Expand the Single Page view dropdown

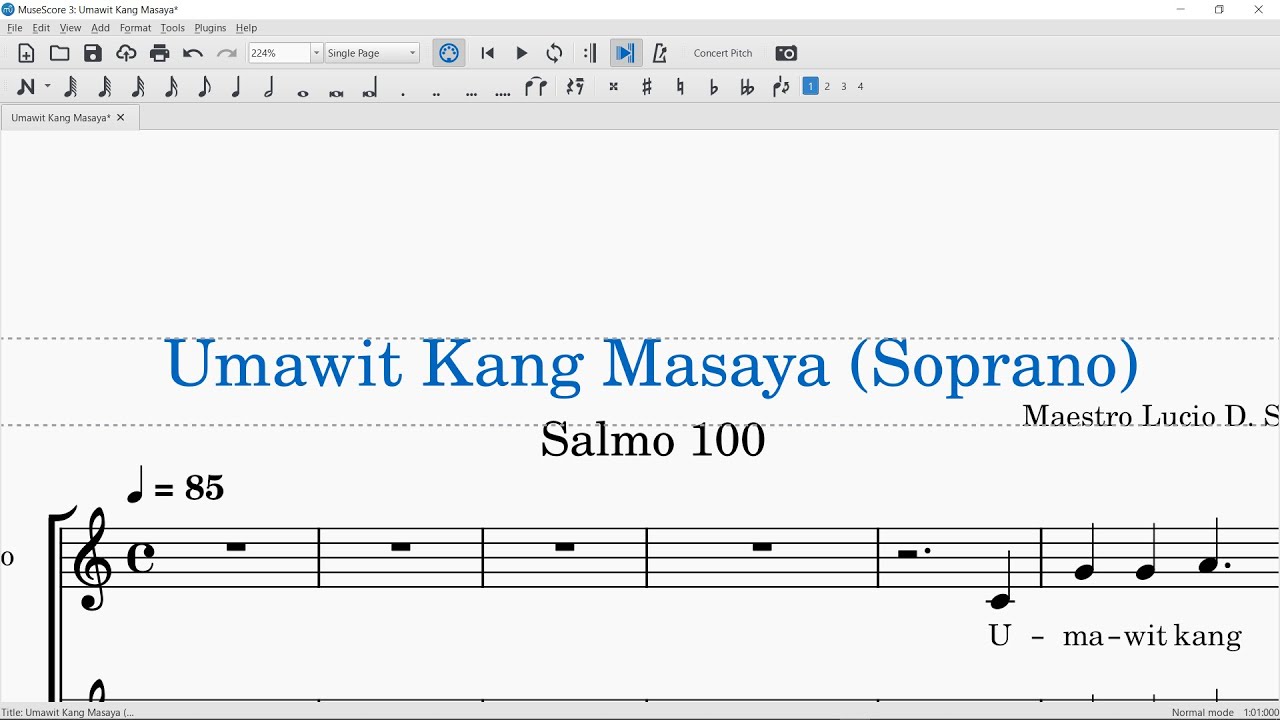413,53
